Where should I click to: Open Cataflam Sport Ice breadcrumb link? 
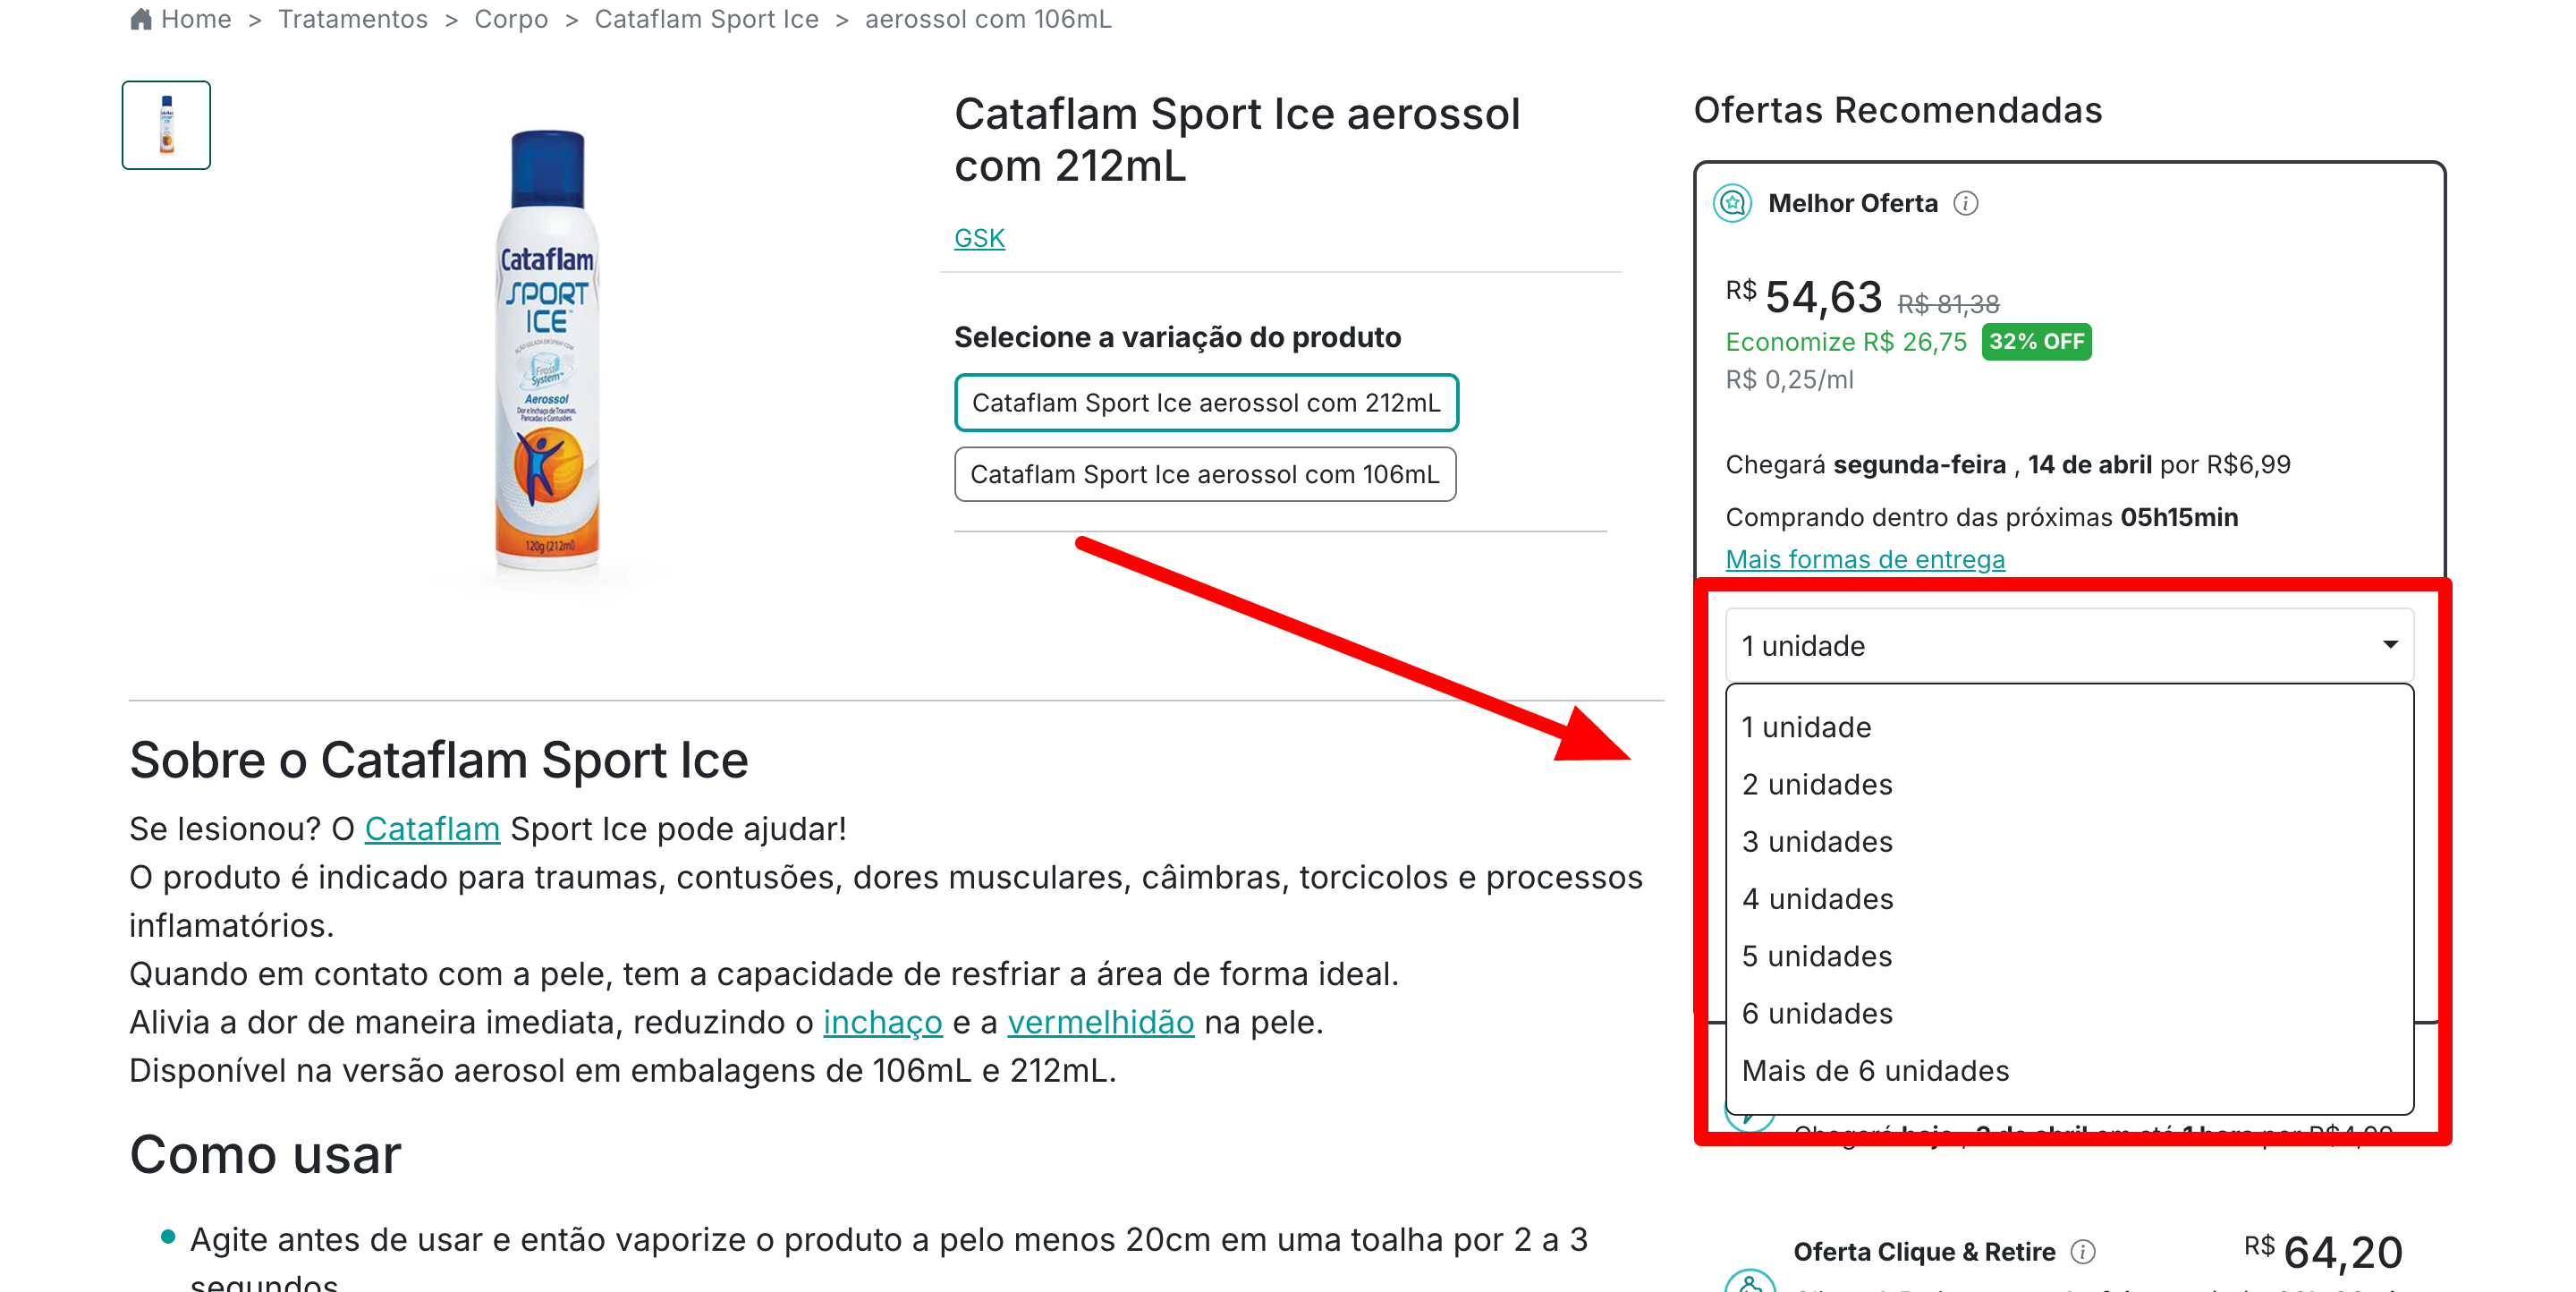coord(706,19)
